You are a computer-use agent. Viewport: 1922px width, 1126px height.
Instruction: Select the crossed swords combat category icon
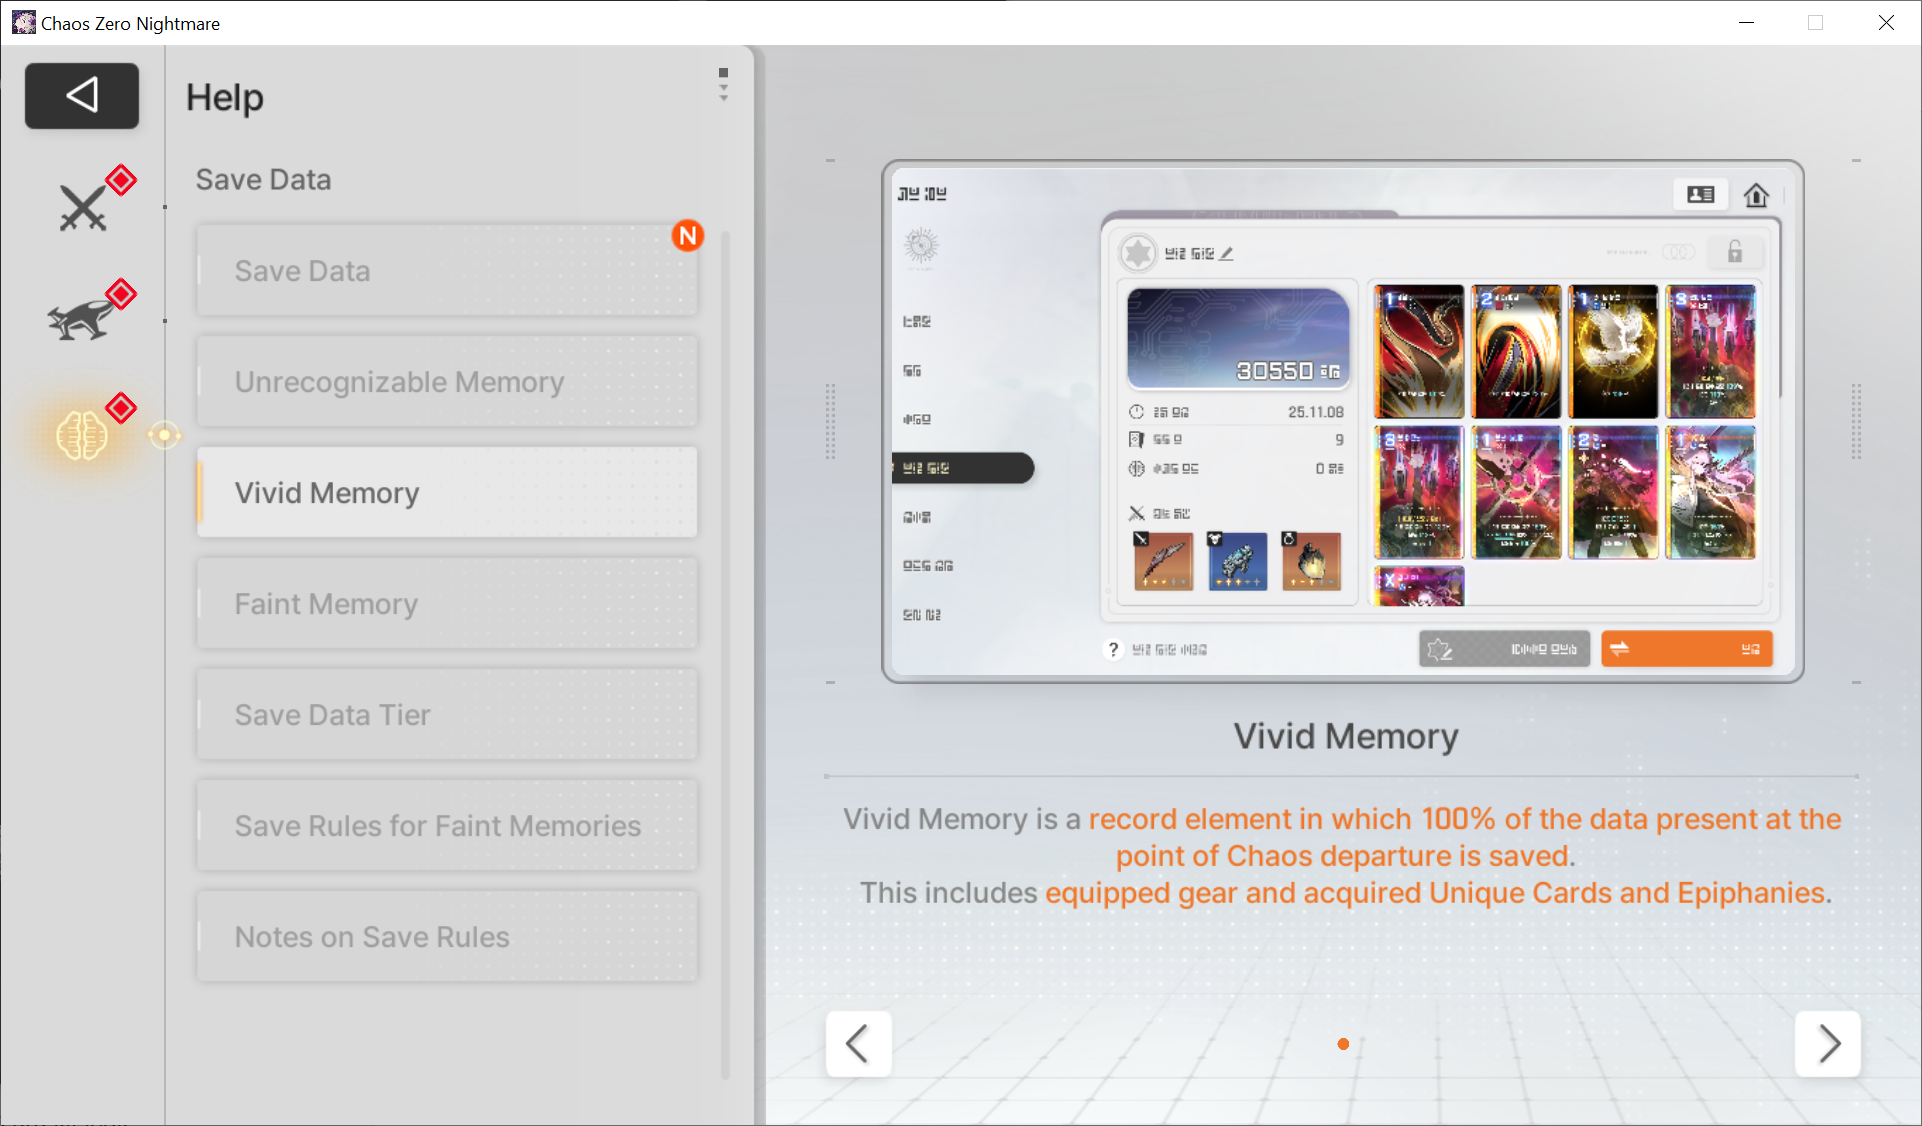83,208
